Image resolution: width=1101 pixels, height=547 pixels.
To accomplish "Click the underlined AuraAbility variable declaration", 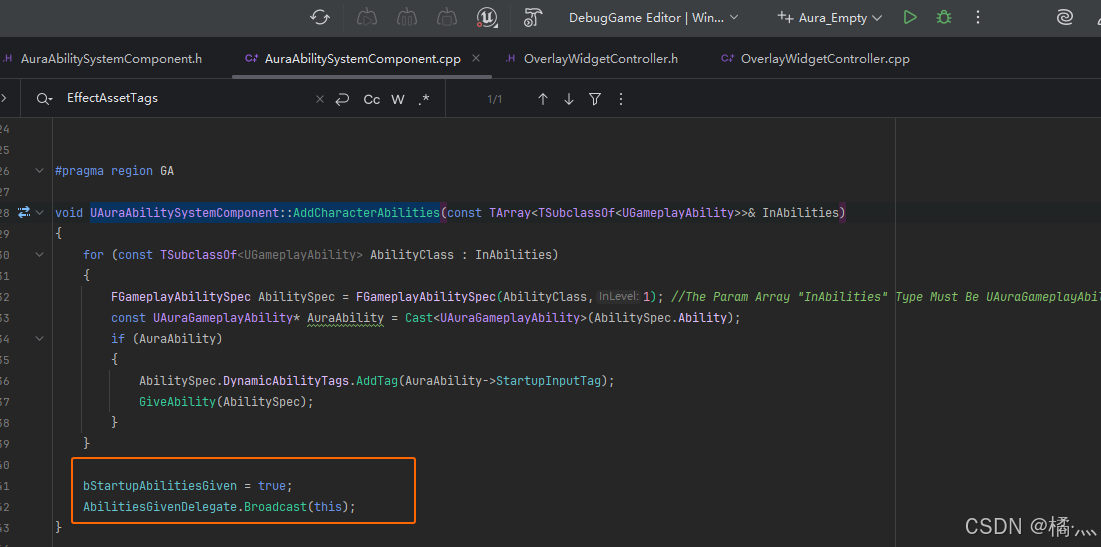I will tap(345, 318).
